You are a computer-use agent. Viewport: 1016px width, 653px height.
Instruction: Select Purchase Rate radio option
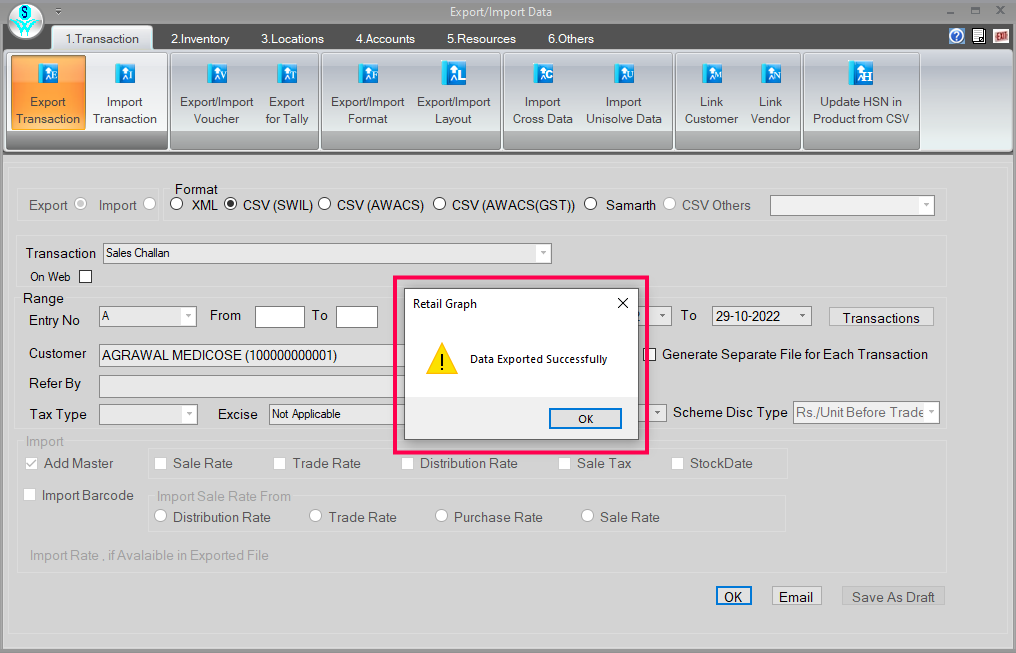tap(441, 516)
